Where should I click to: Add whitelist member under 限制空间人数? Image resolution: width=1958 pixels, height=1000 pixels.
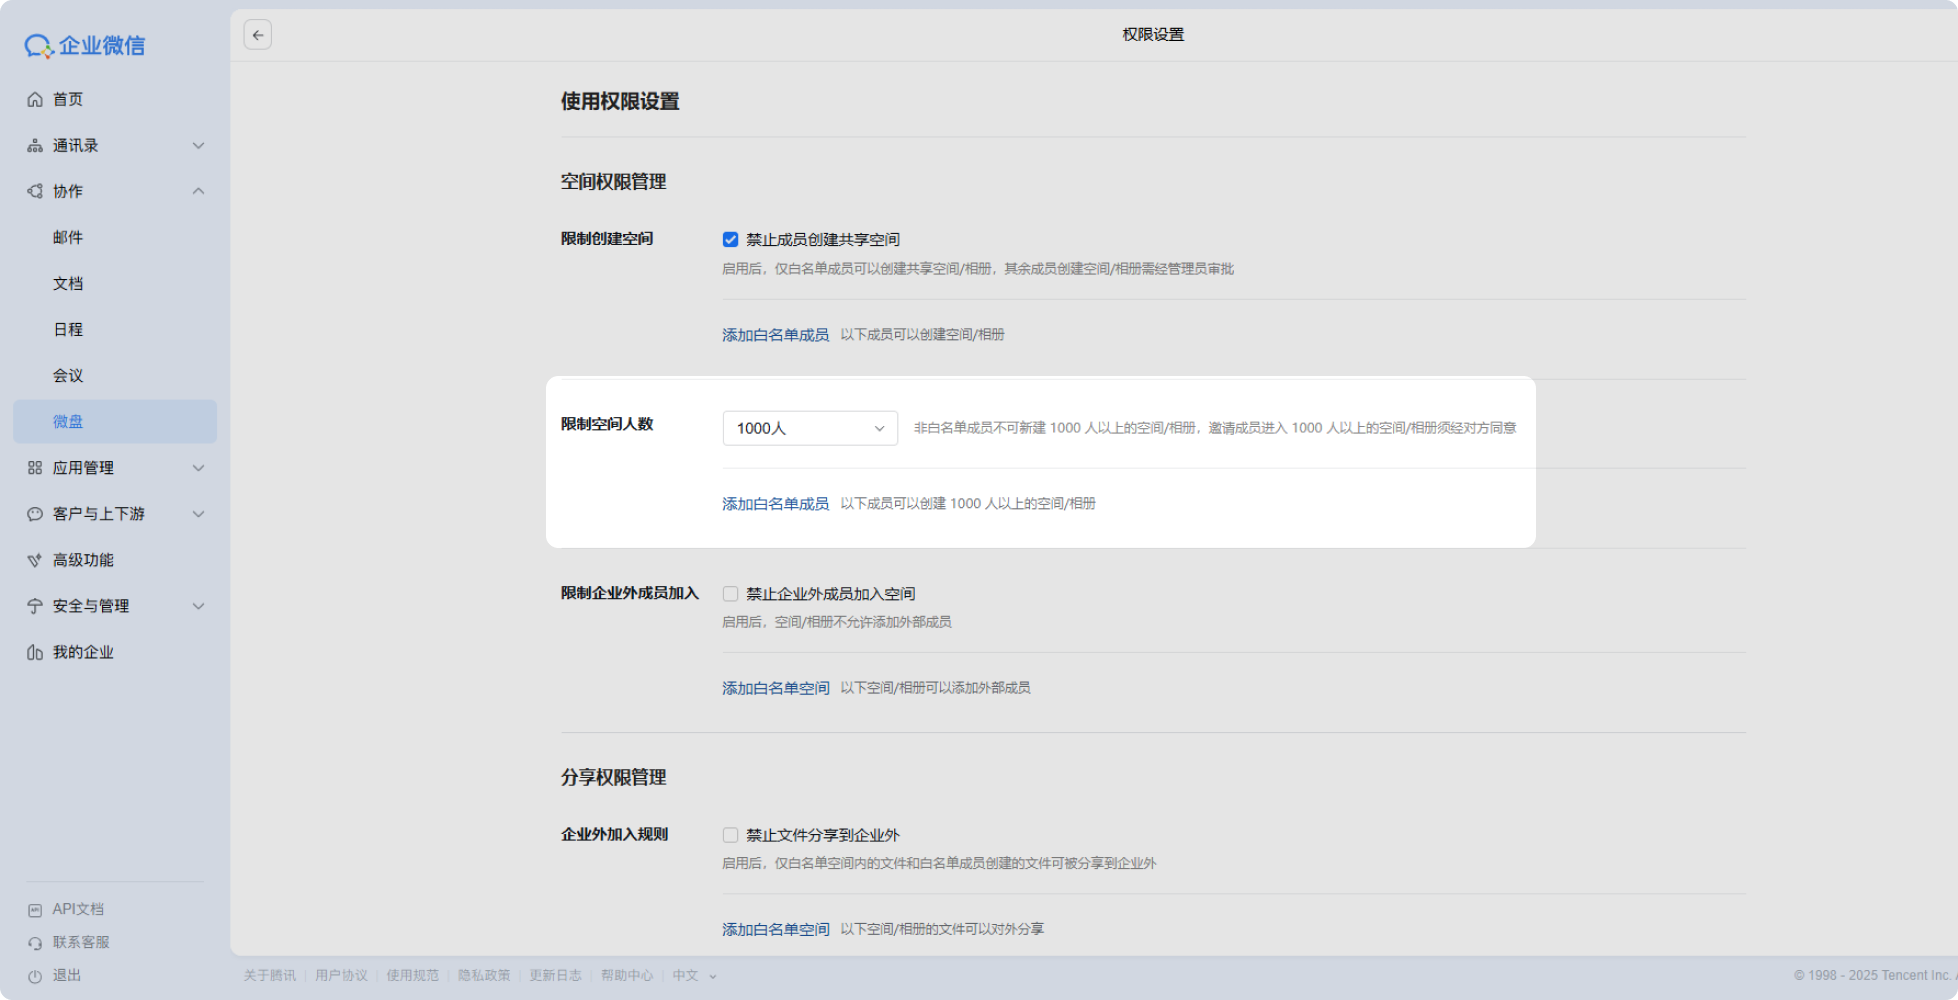point(776,504)
